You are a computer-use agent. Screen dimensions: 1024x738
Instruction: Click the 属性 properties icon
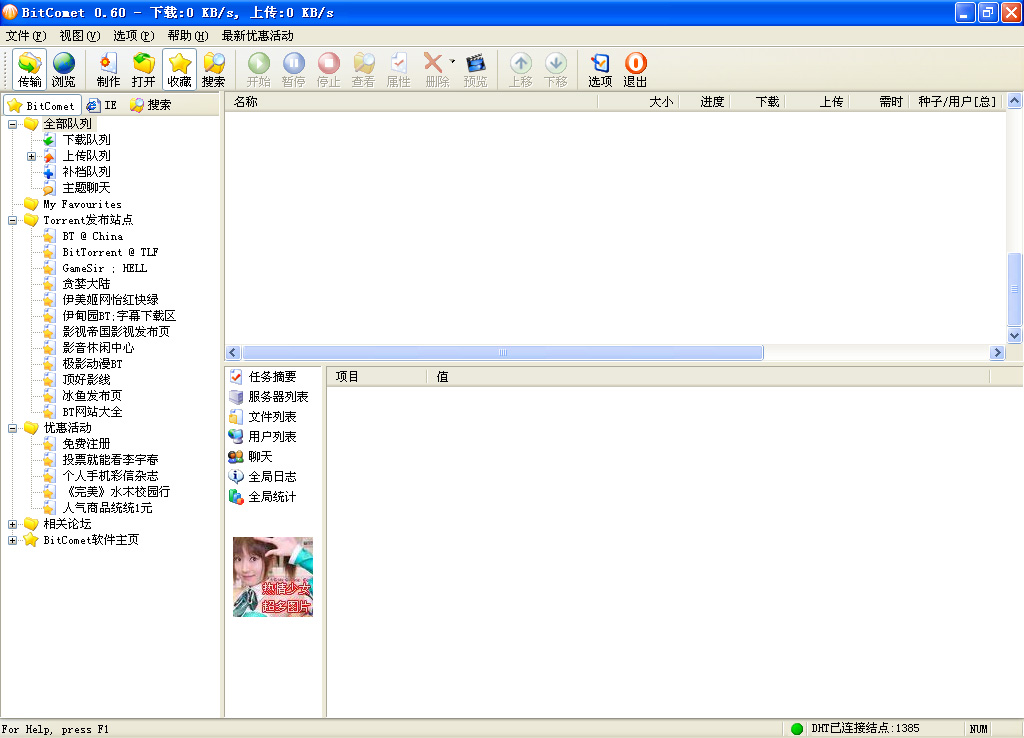(x=398, y=69)
